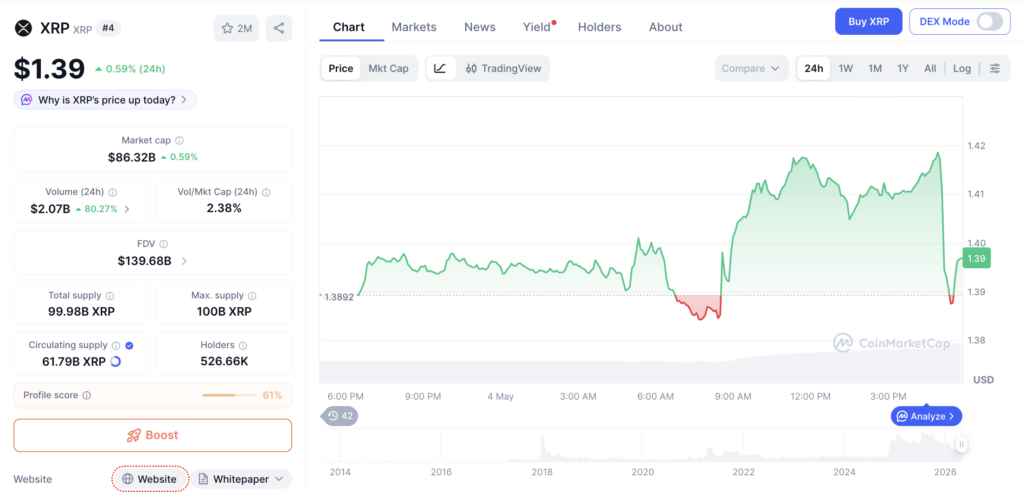
Task: Click the verified badge next to Circulating supply
Action: click(129, 345)
